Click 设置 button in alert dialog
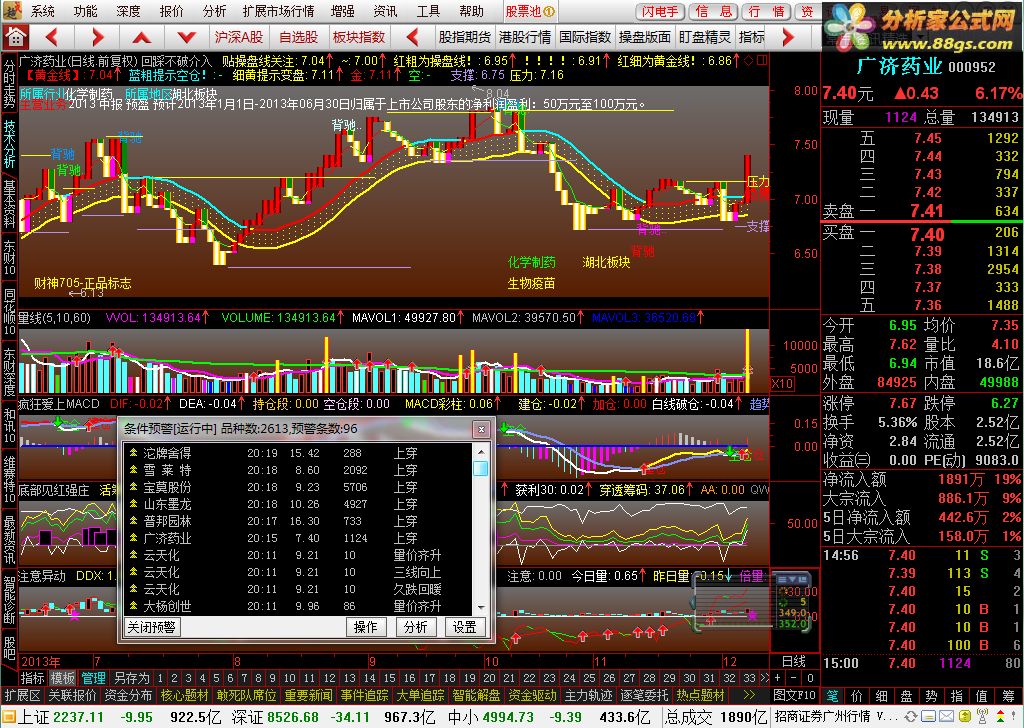This screenshot has width=1024, height=728. point(464,627)
